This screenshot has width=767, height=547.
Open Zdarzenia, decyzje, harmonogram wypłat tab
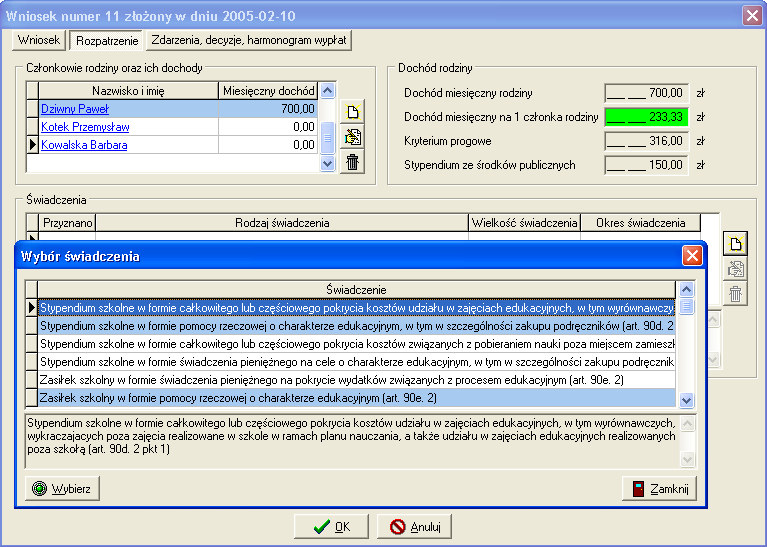[248, 40]
